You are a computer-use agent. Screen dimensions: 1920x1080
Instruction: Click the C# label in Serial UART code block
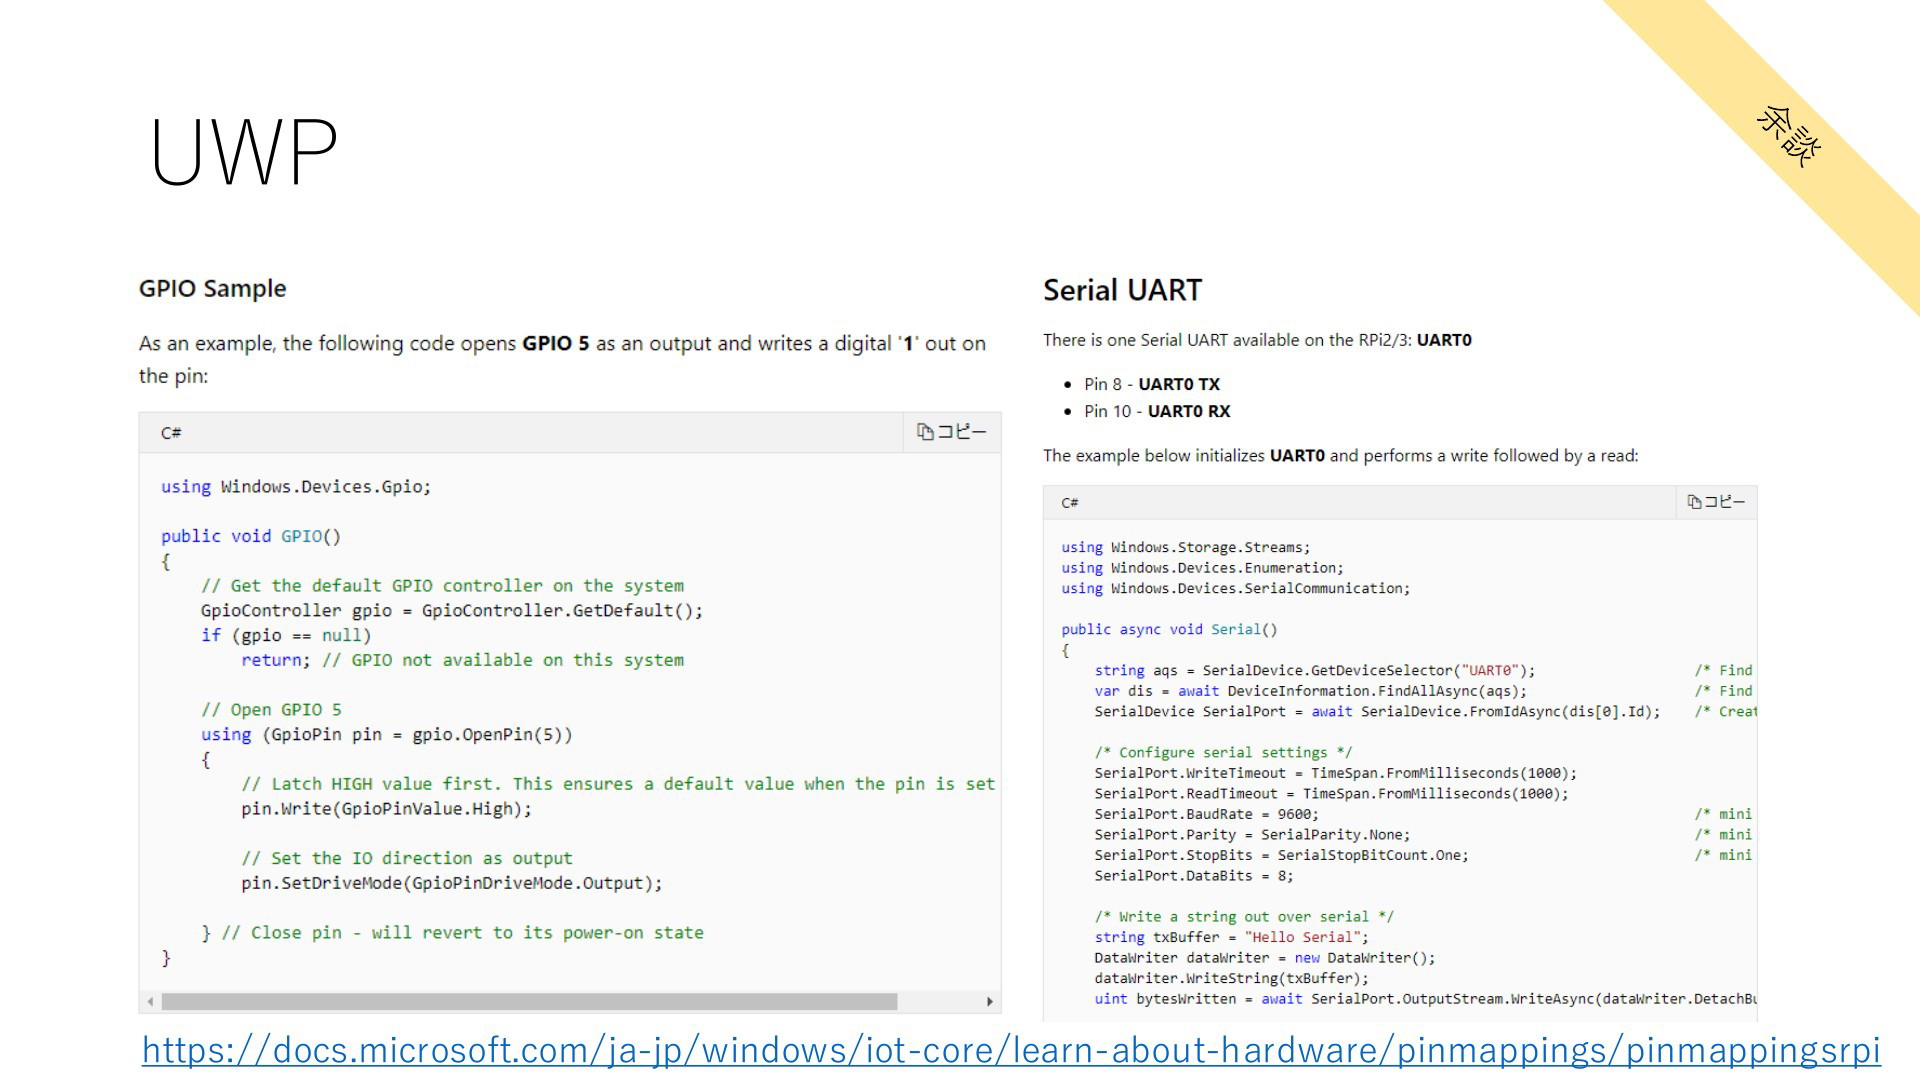(1069, 503)
